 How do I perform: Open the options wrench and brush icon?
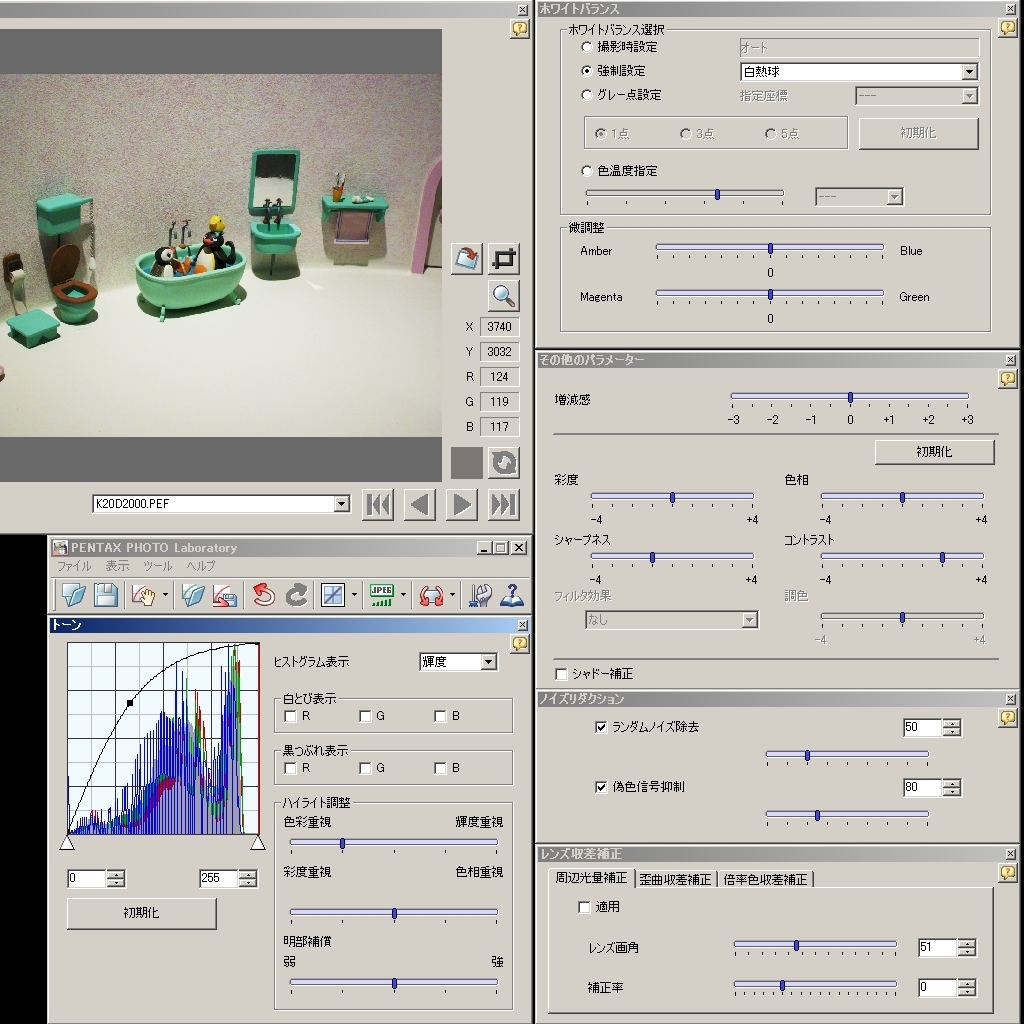point(480,594)
